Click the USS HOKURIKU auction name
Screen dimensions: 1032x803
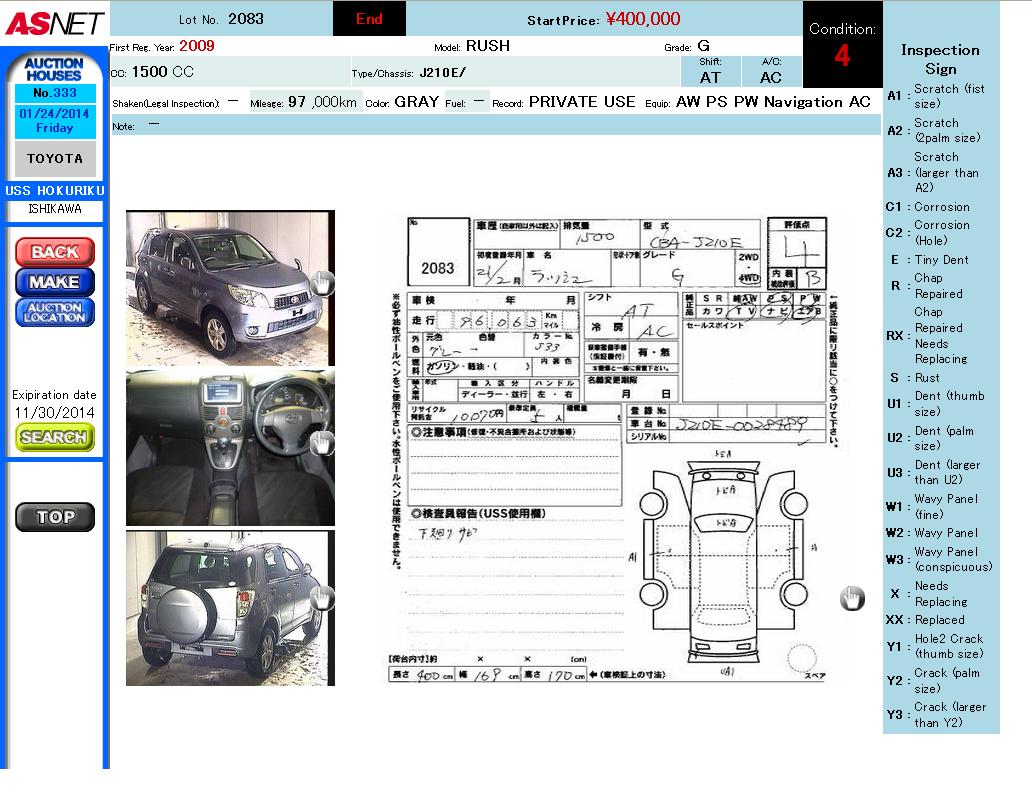point(55,190)
